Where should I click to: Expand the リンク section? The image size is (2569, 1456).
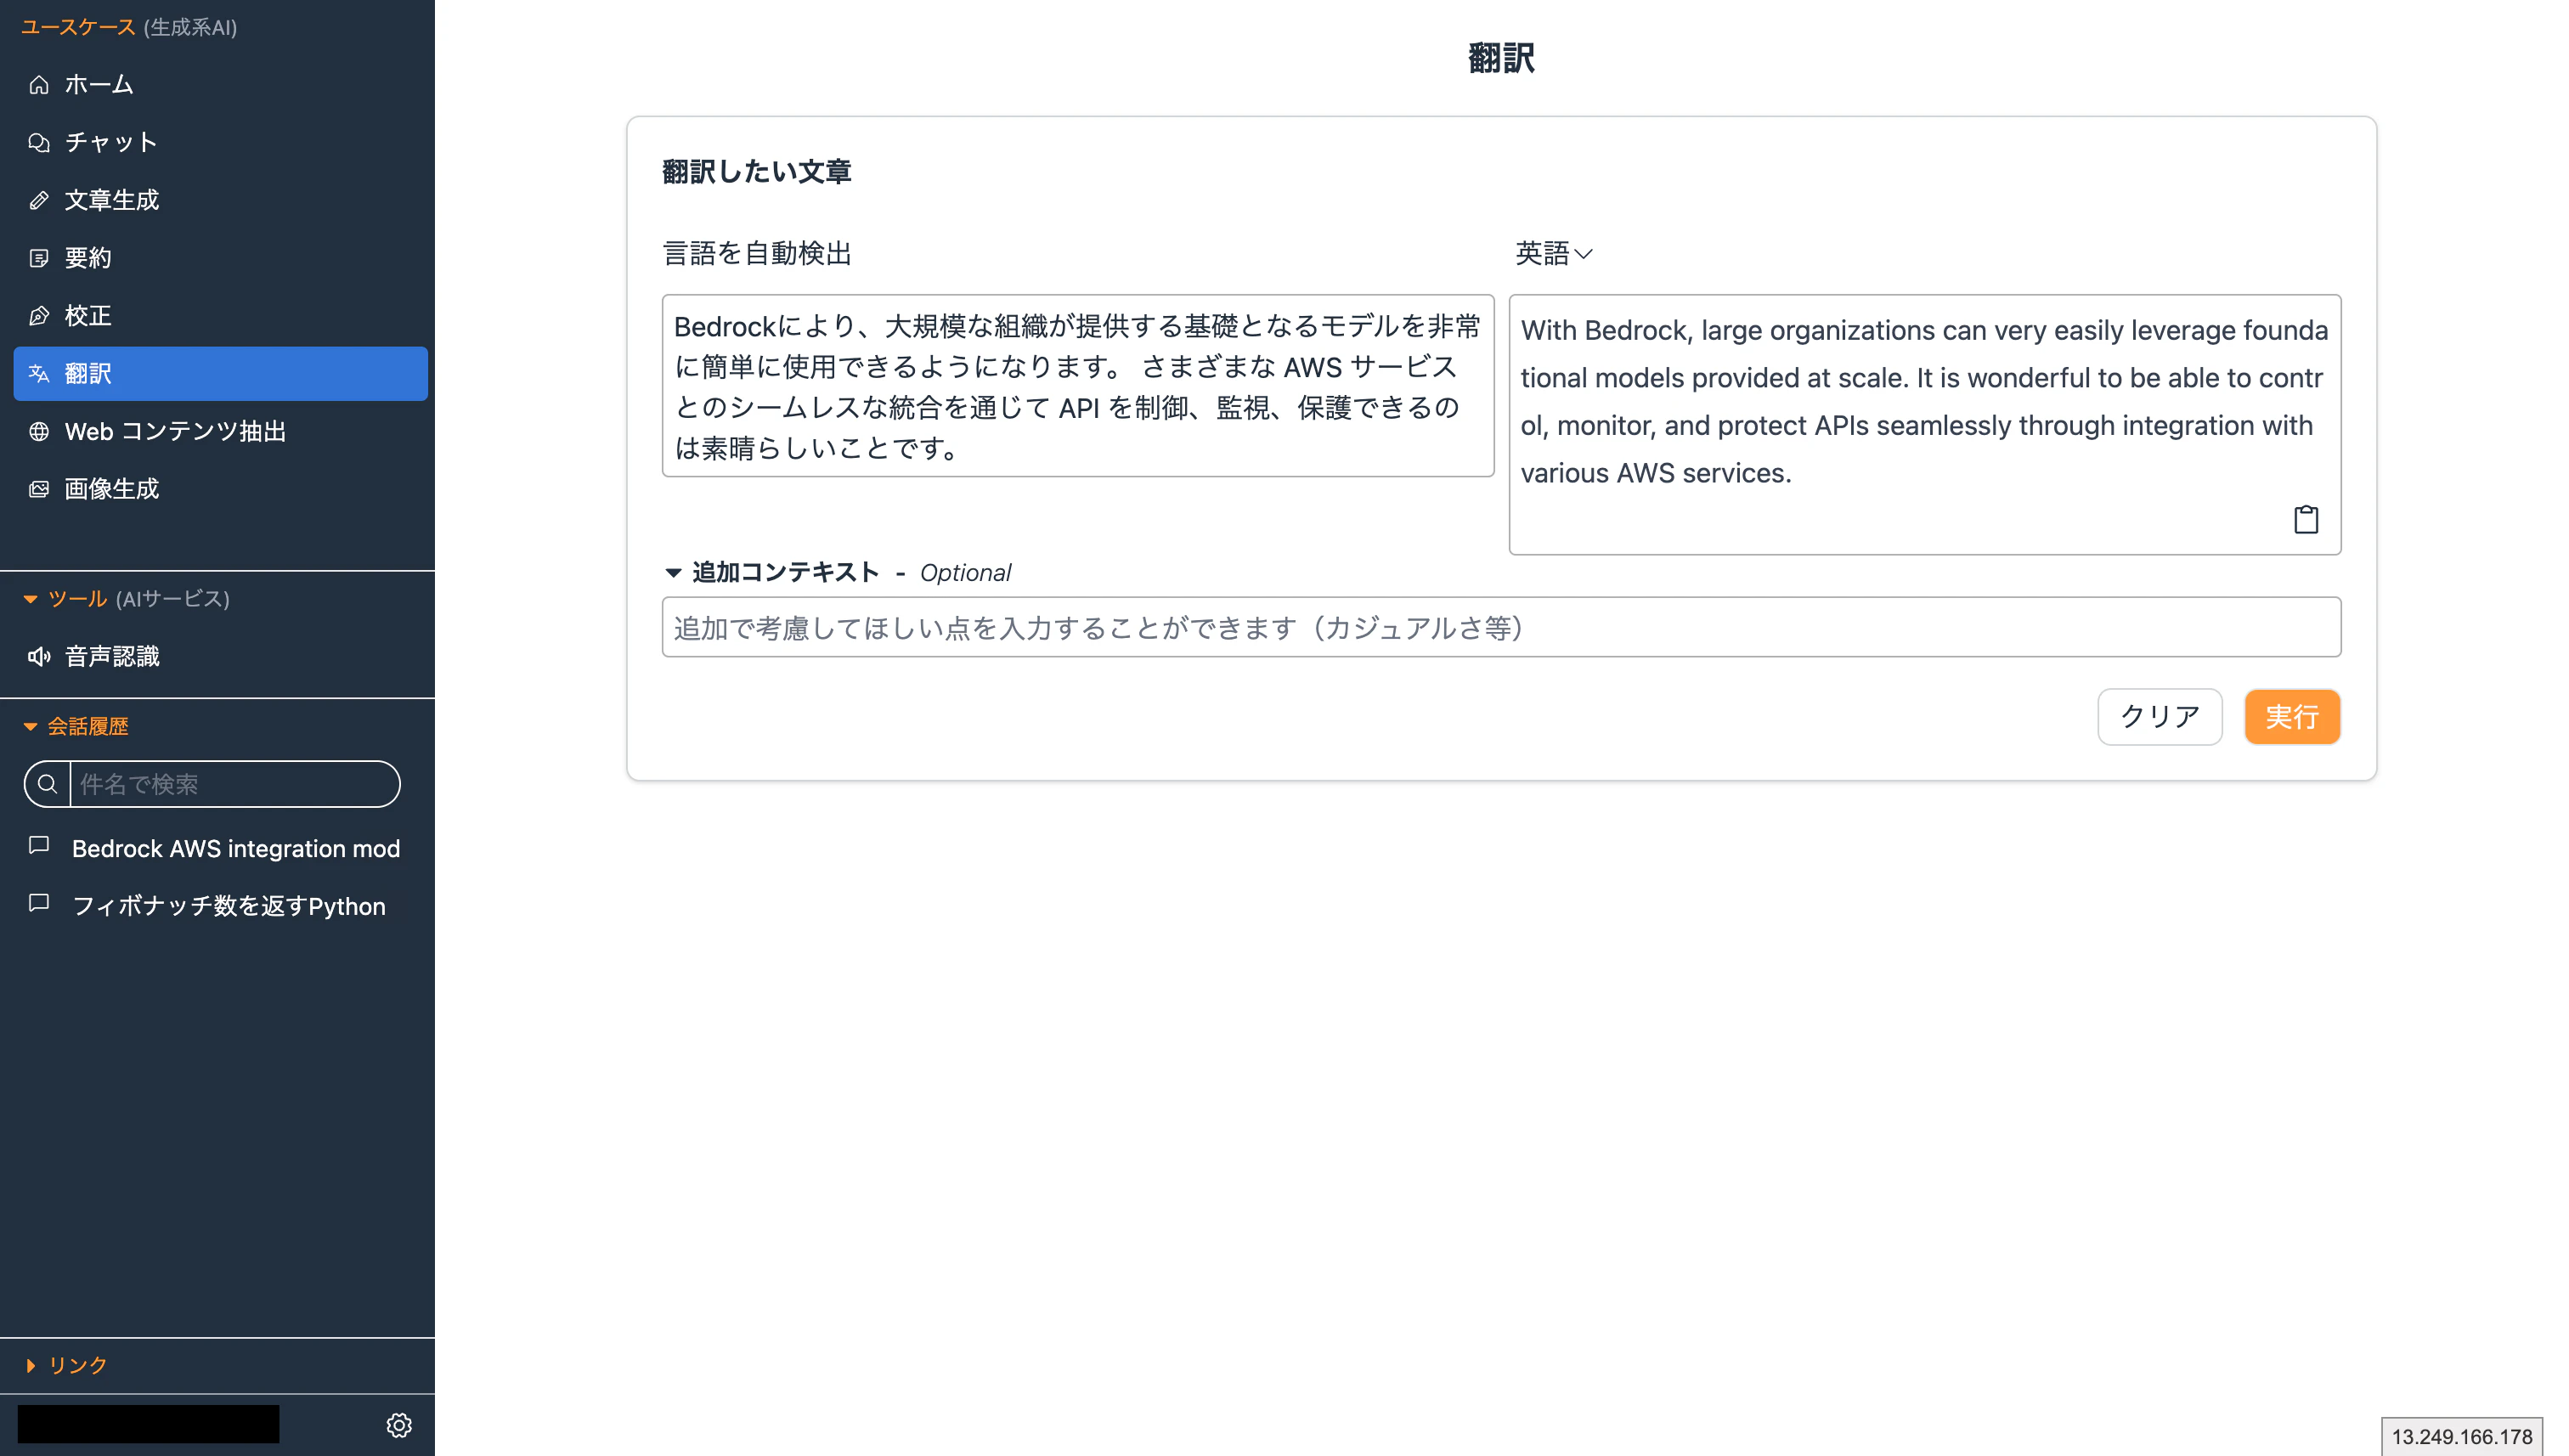pos(30,1365)
